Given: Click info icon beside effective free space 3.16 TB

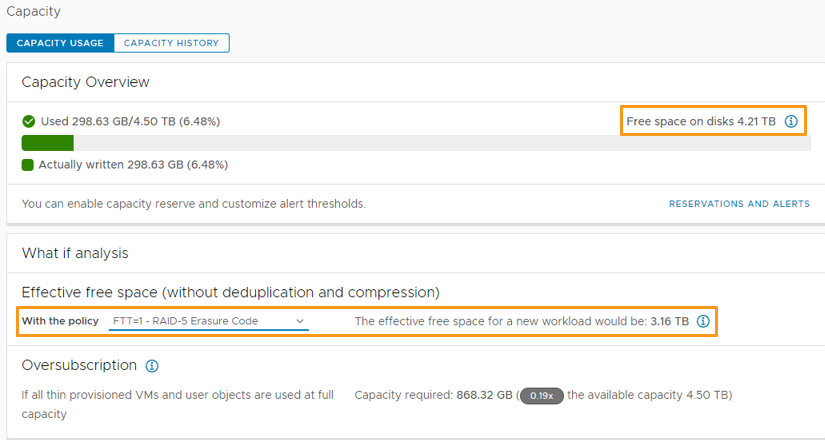Looking at the screenshot, I should point(703,322).
